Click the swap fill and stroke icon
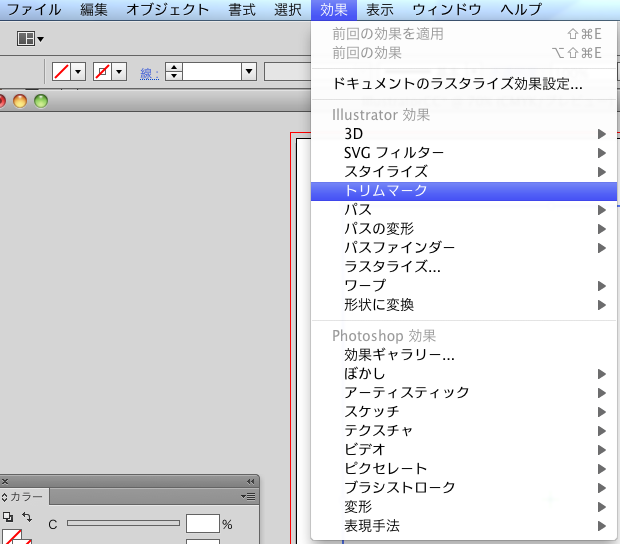 coord(27,516)
